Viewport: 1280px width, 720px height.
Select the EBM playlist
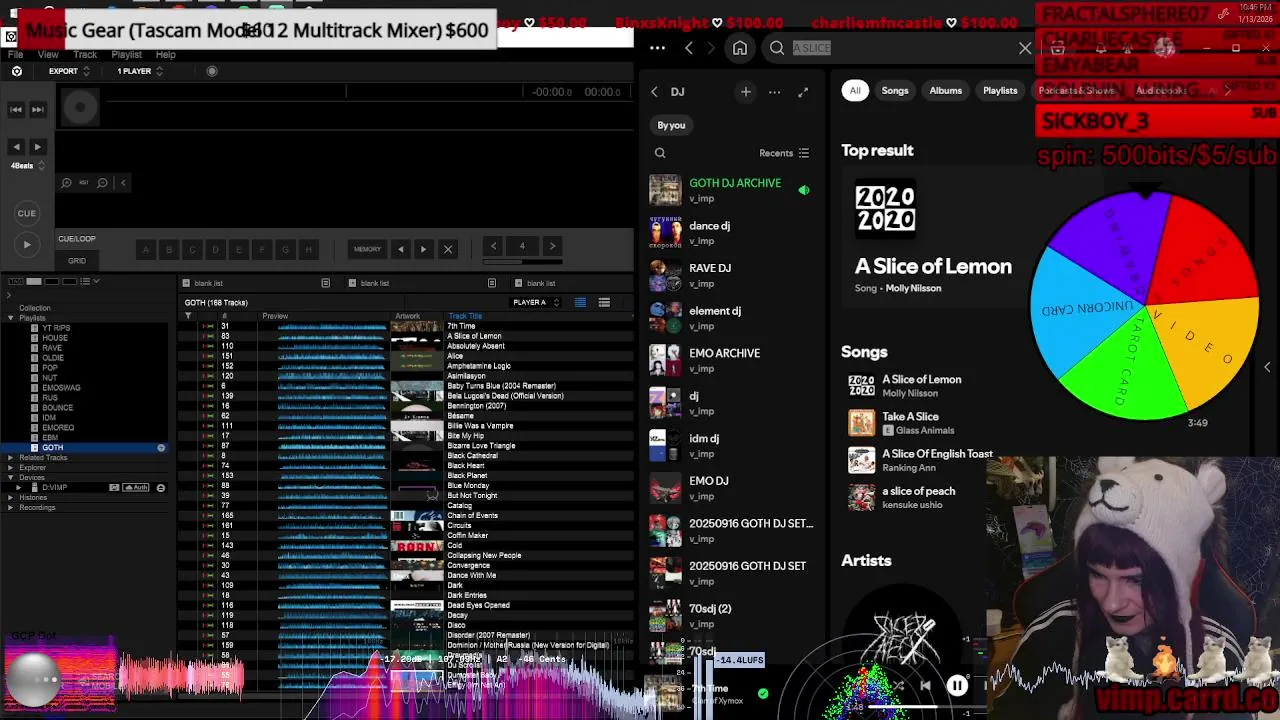pos(49,438)
